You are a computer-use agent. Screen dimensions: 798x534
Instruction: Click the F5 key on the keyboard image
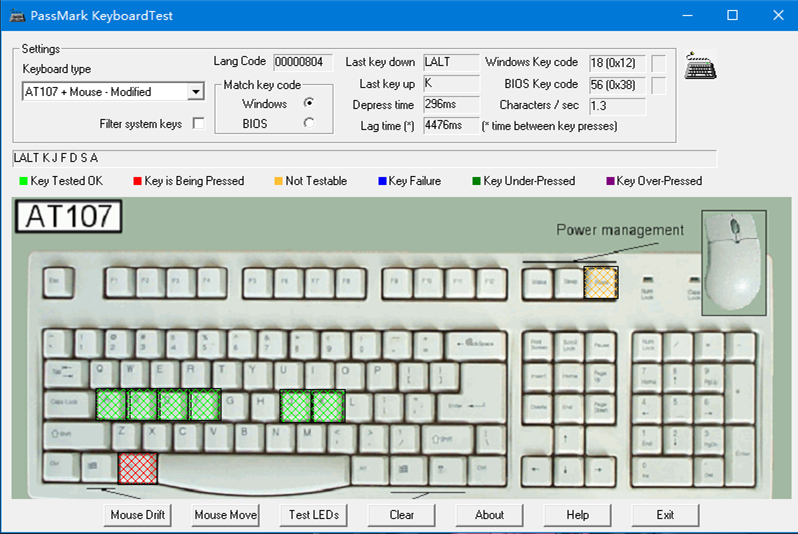257,282
